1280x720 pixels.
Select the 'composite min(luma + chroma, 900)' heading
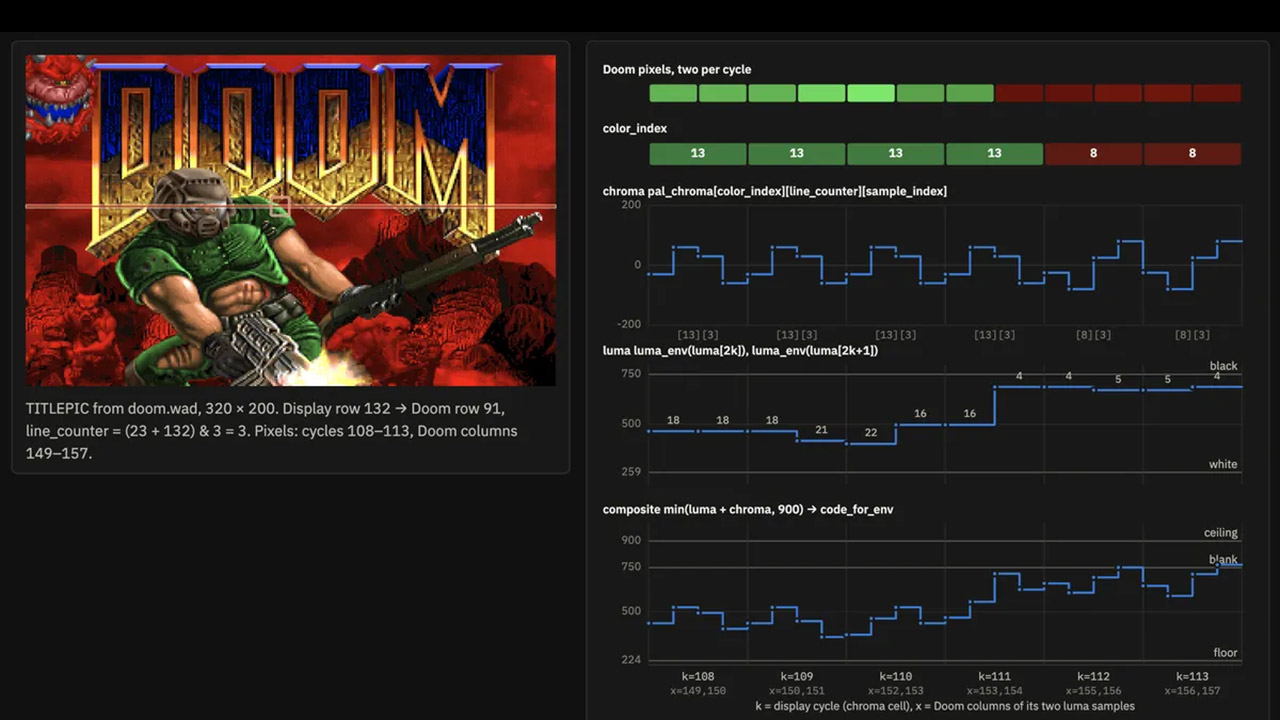[748, 509]
